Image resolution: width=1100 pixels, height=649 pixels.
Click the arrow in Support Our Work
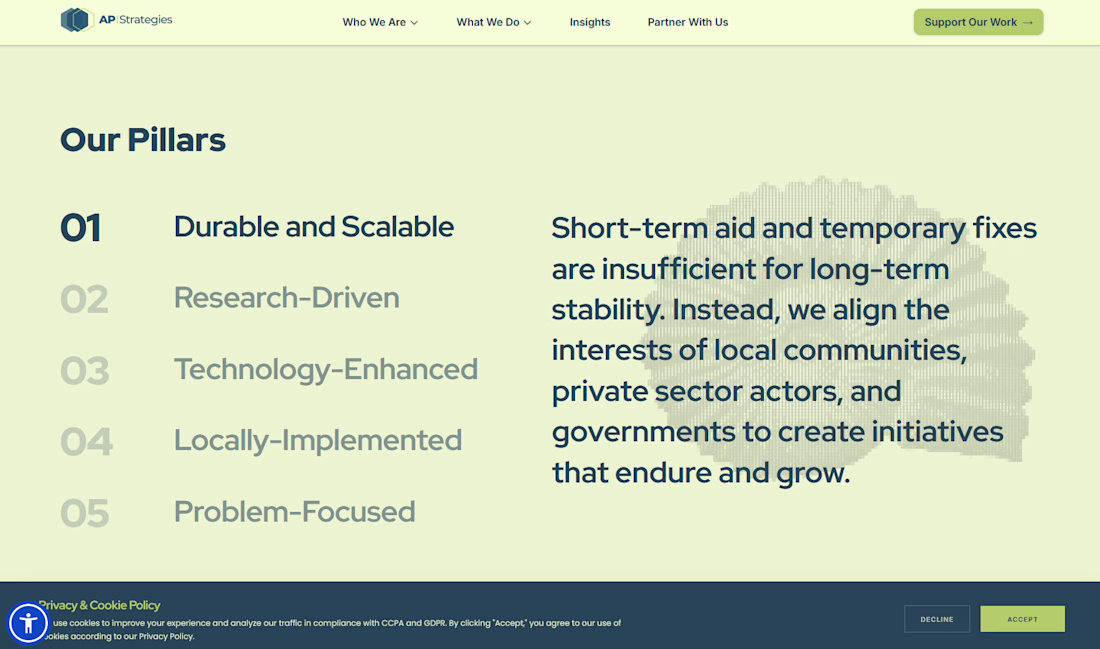1028,22
